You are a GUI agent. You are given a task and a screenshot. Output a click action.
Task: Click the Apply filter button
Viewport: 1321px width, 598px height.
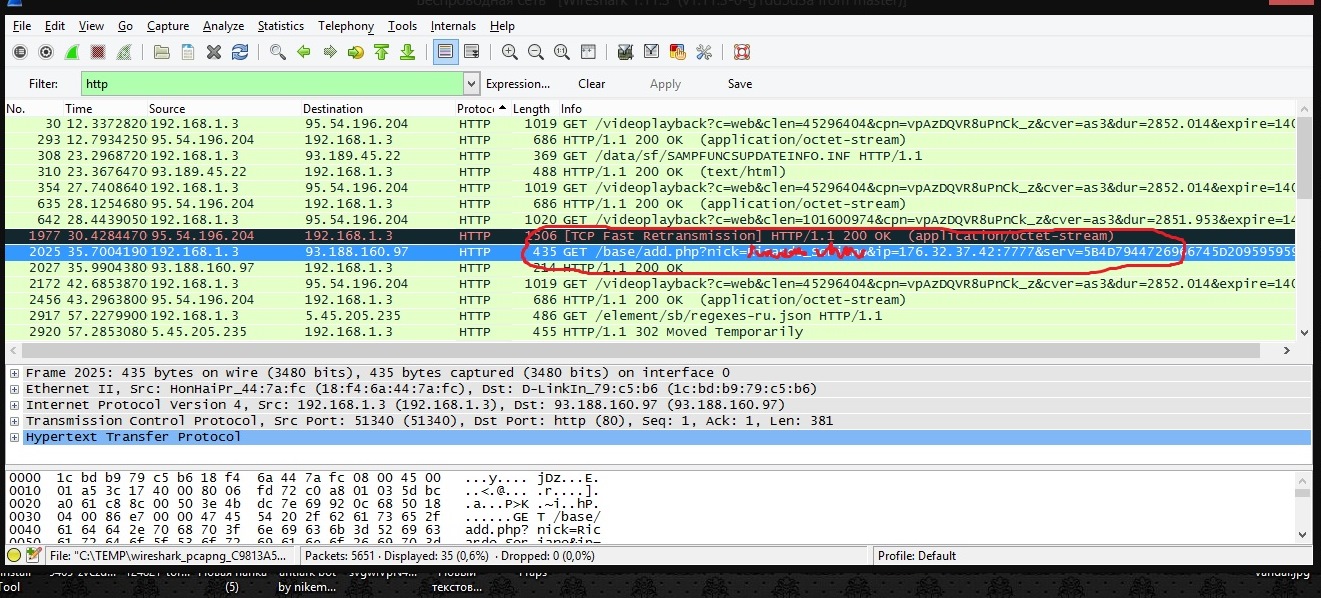665,84
